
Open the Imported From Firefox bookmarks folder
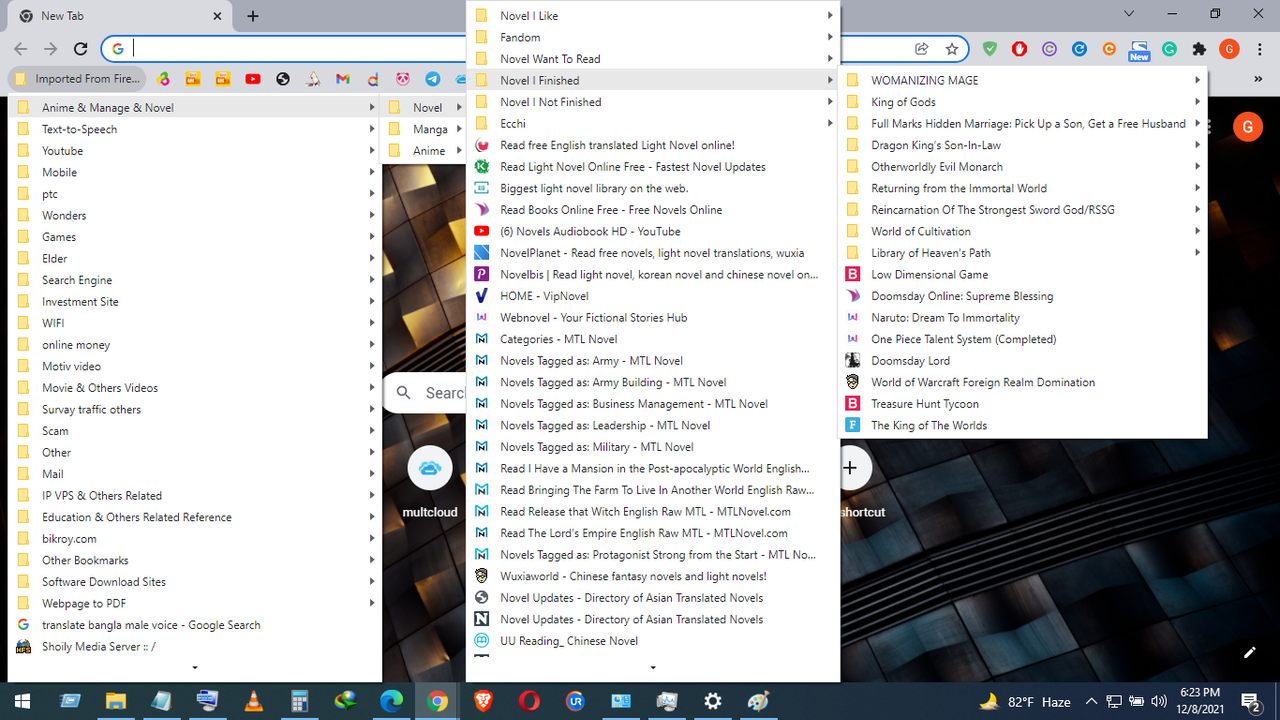78,79
